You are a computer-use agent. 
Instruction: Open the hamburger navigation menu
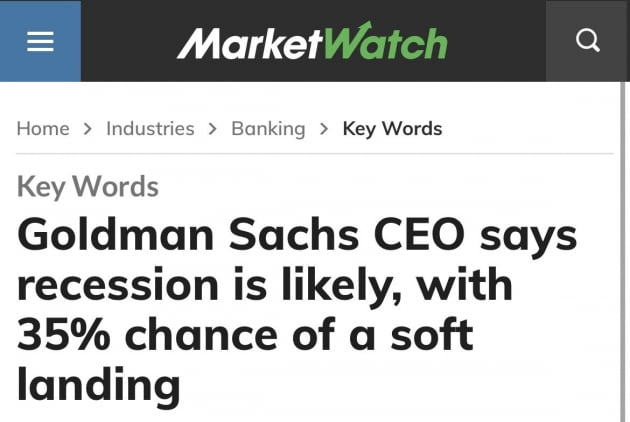pos(40,41)
